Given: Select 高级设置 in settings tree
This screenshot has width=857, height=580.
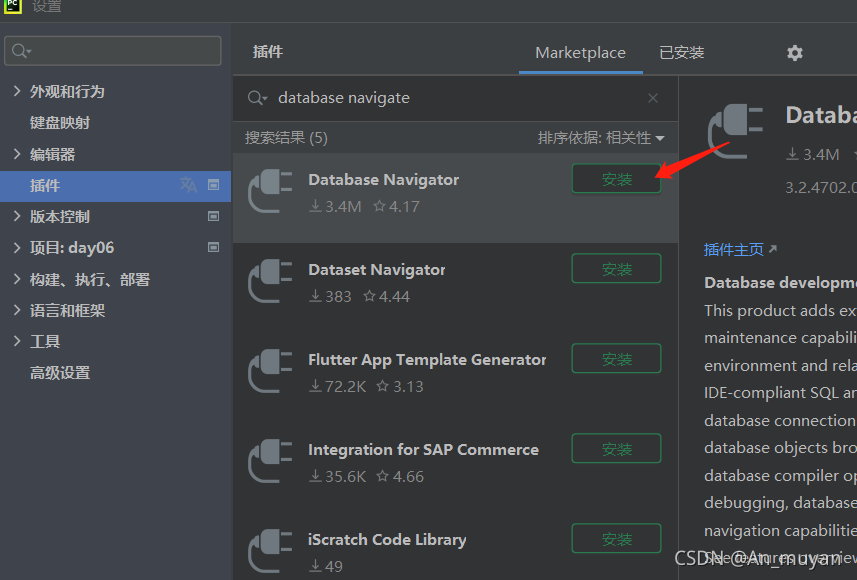Looking at the screenshot, I should [x=60, y=373].
